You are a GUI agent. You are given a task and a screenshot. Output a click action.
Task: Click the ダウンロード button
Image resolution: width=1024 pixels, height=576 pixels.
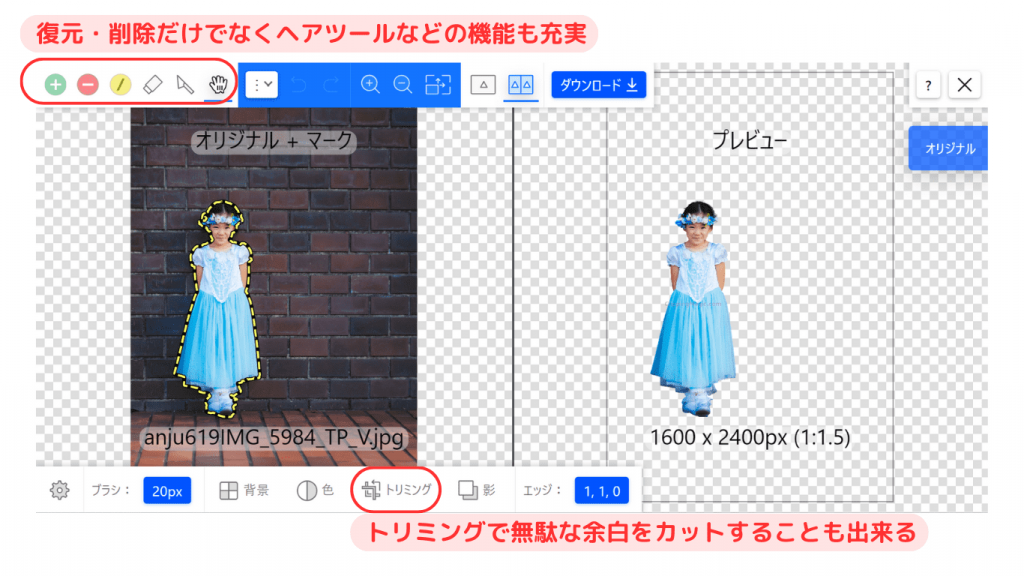click(x=598, y=85)
